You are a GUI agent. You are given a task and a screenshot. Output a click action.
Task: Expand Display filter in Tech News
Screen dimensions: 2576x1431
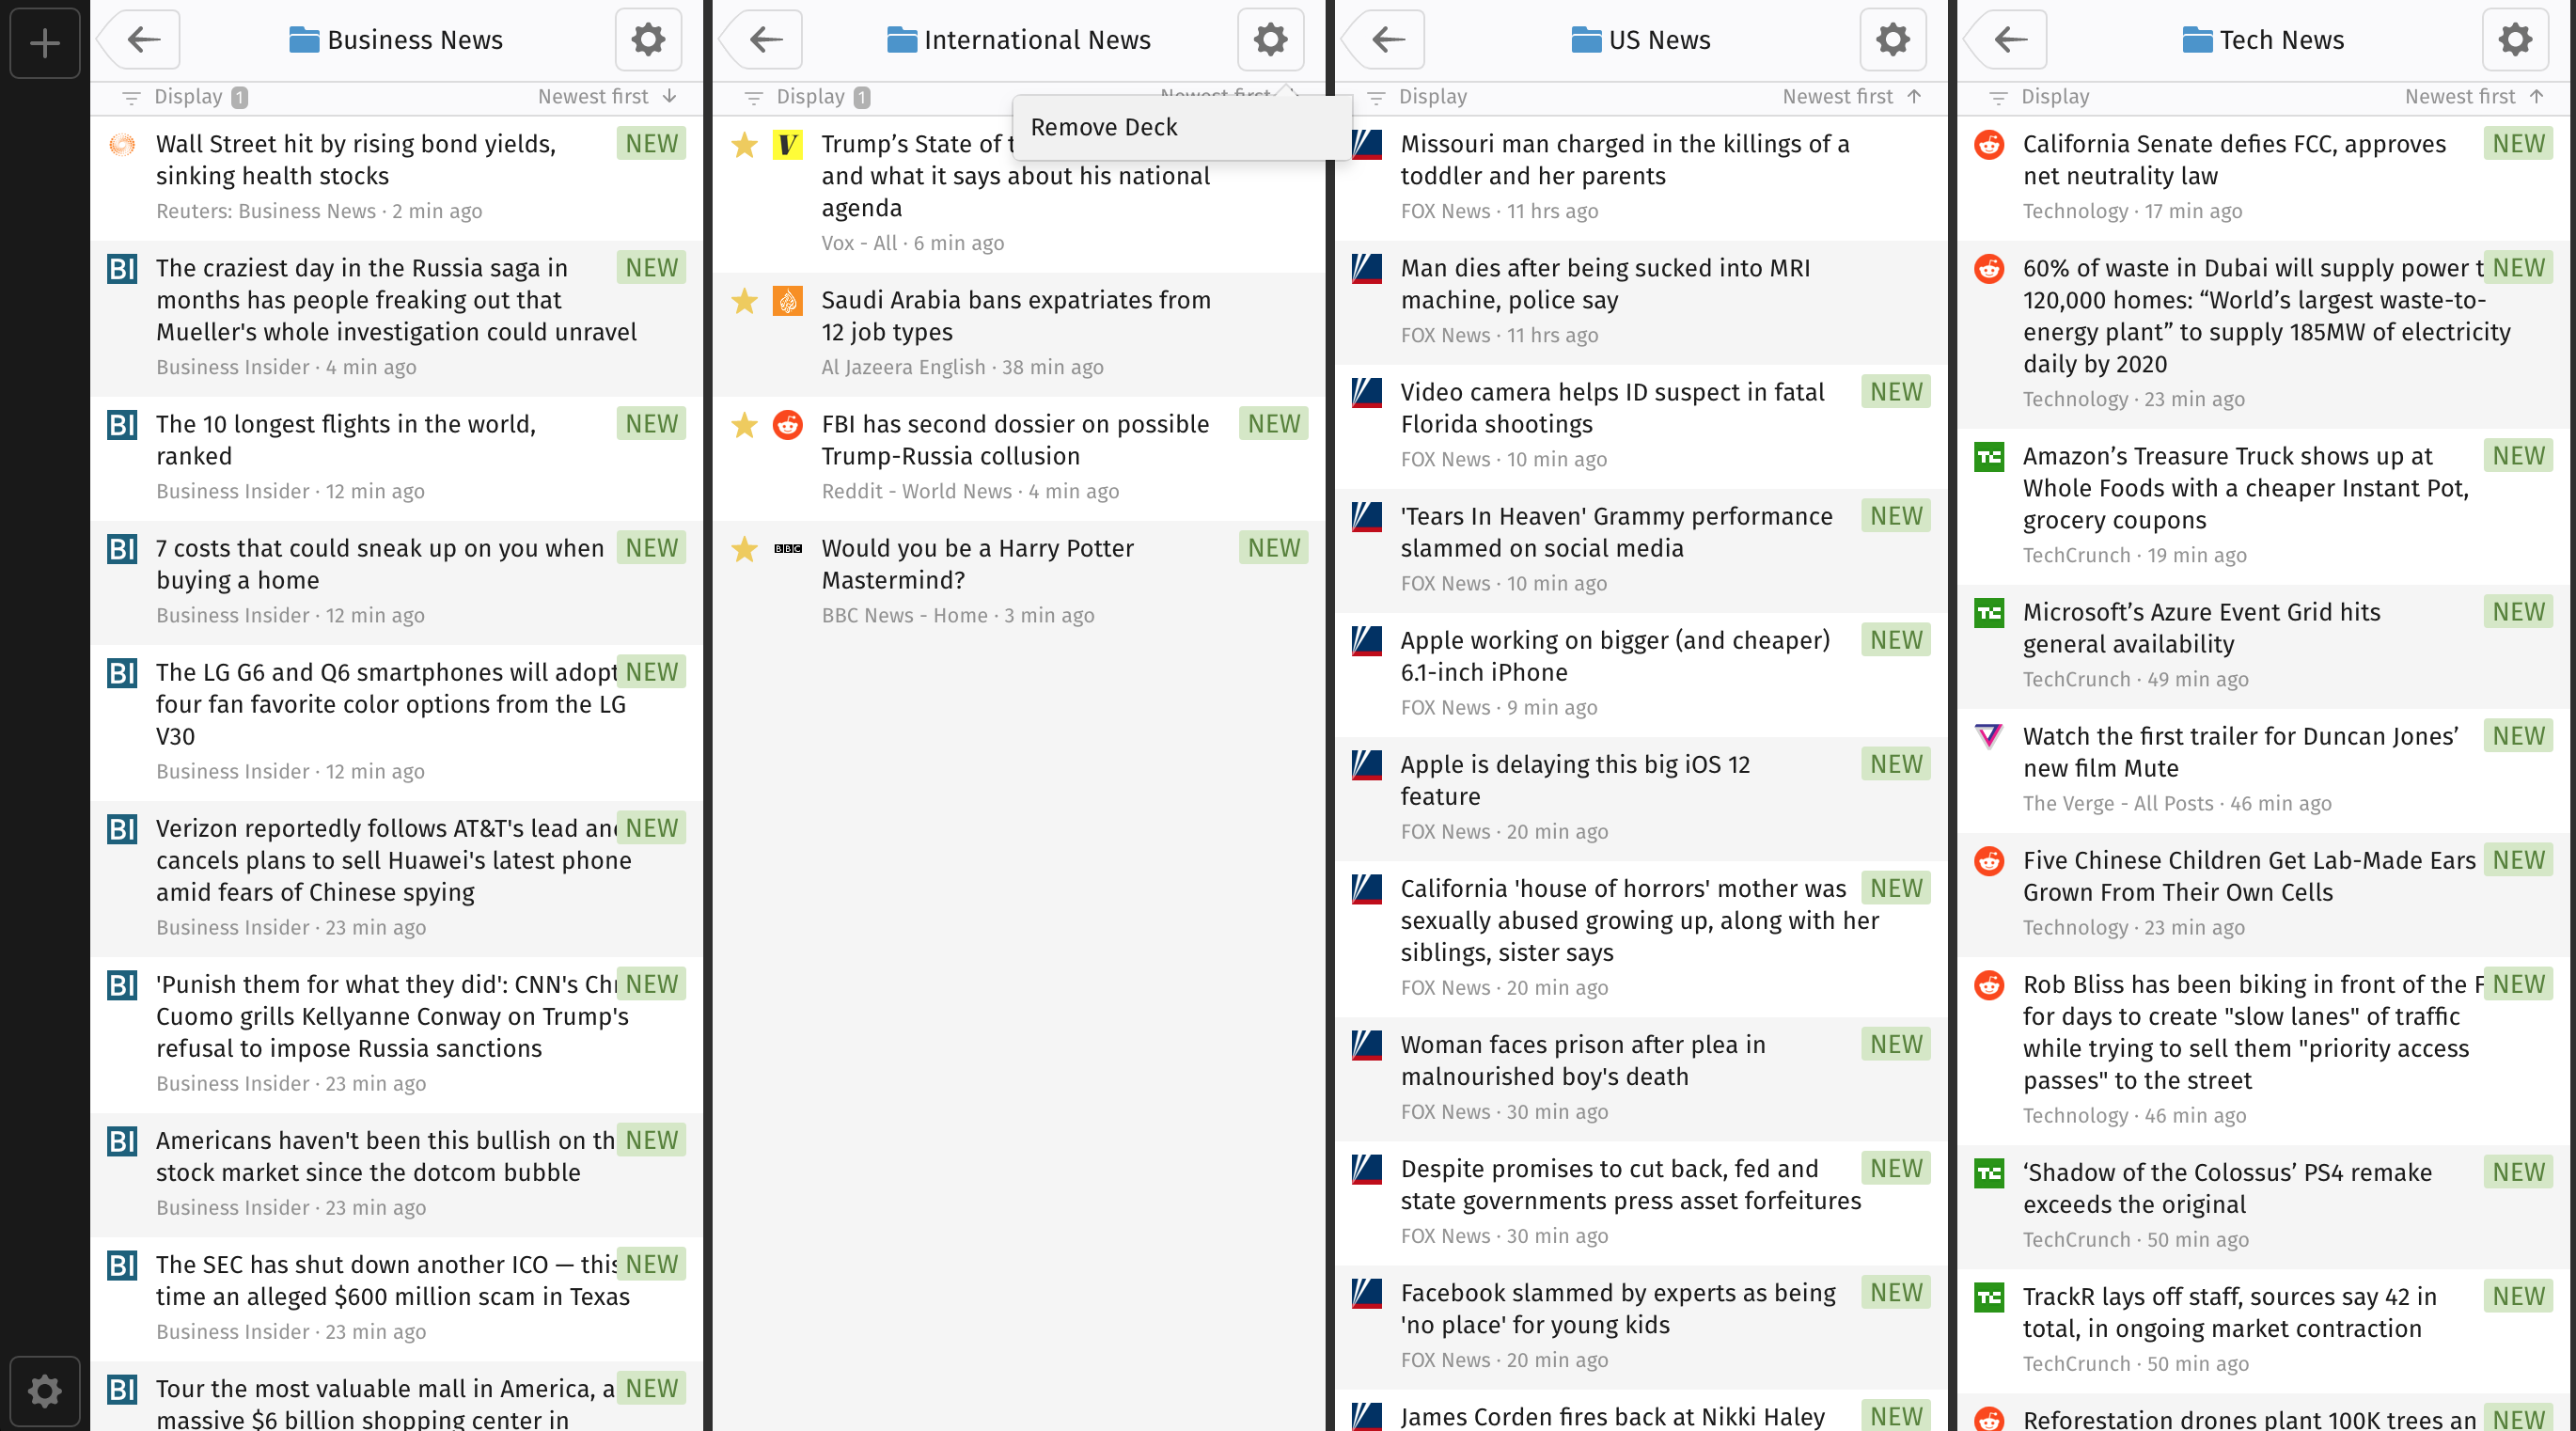pyautogui.click(x=2040, y=96)
